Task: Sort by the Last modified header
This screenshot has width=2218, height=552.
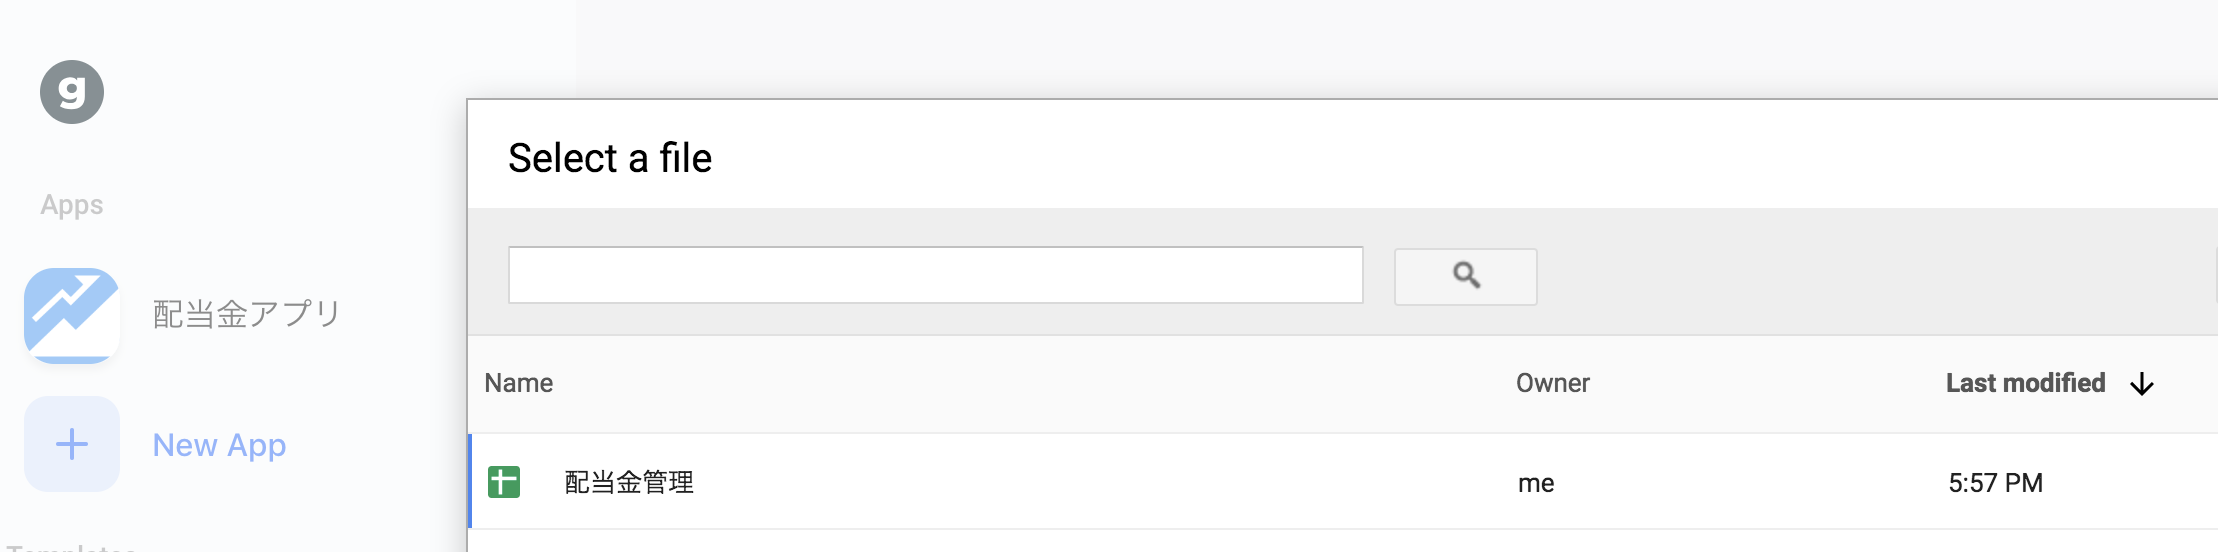Action: (2025, 383)
